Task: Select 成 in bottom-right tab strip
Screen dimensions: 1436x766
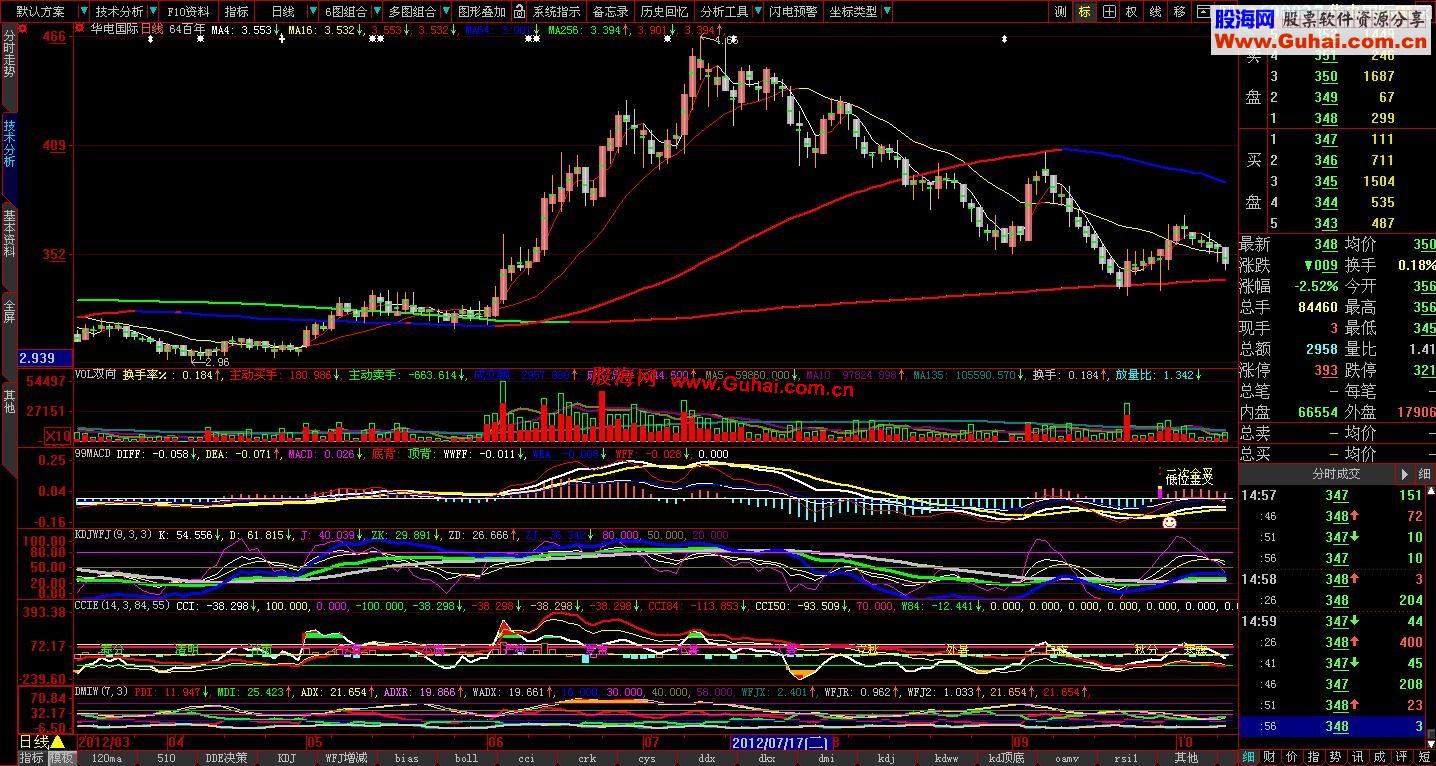Action: click(1381, 758)
